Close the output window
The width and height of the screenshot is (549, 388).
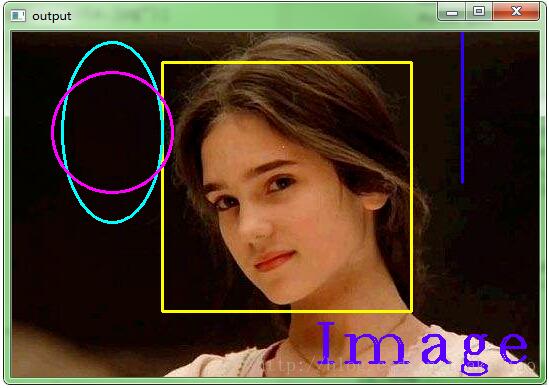click(516, 12)
